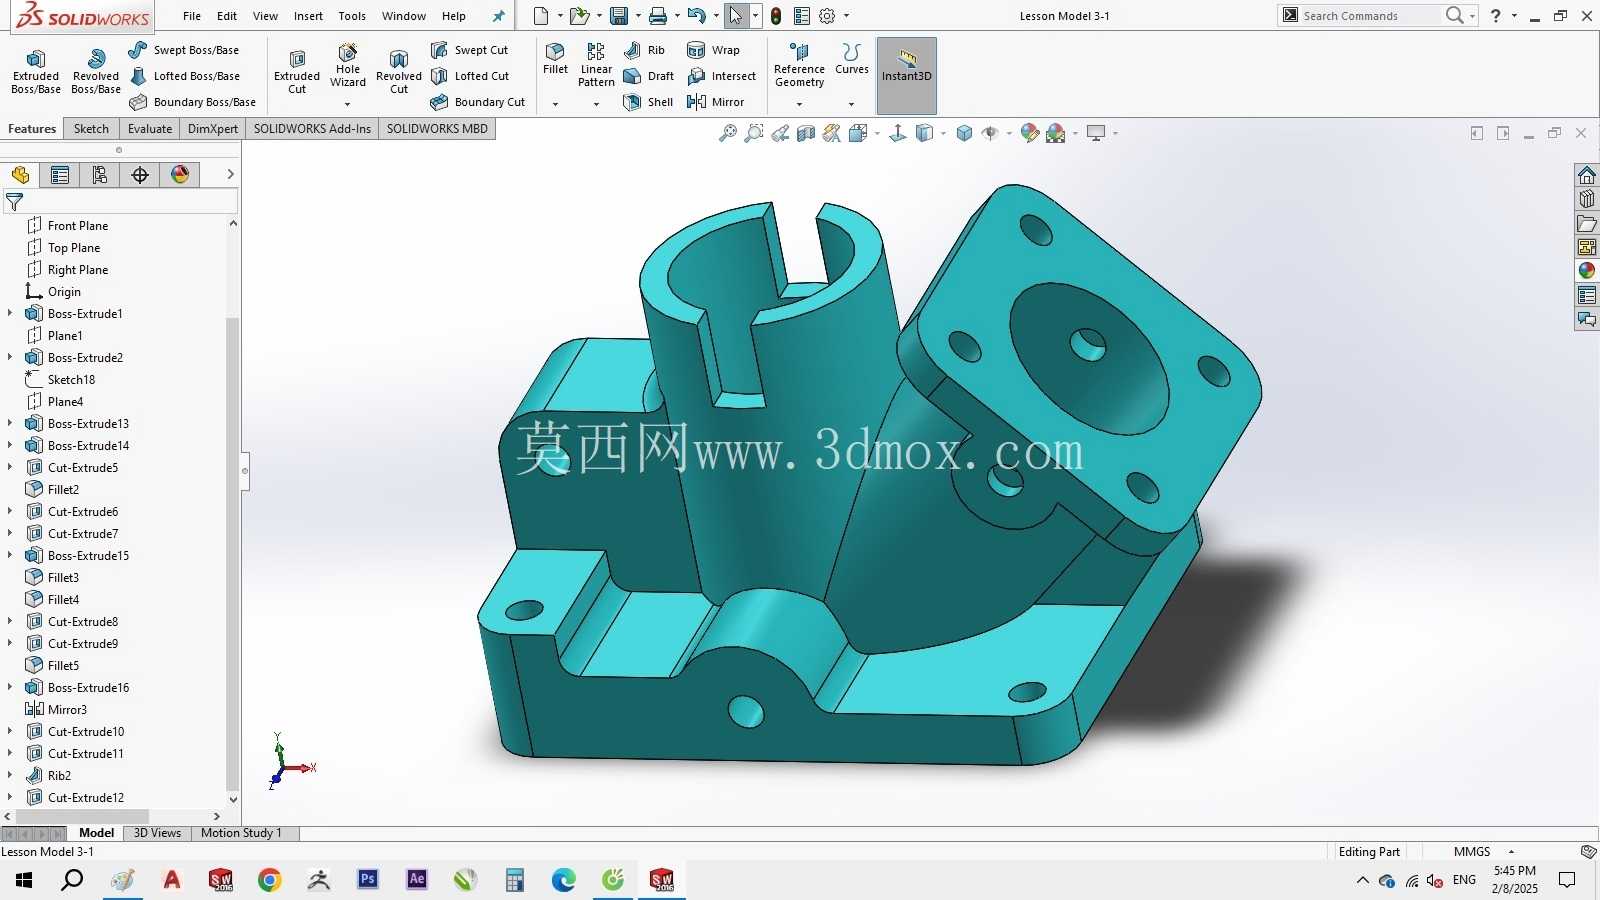Expand the Cut-Extrude5 feature node
This screenshot has width=1600, height=900.
11,467
